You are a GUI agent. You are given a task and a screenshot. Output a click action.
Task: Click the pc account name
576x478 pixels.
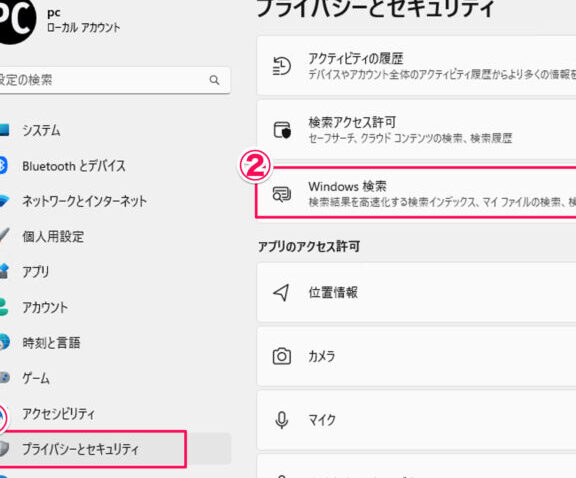(x=54, y=13)
